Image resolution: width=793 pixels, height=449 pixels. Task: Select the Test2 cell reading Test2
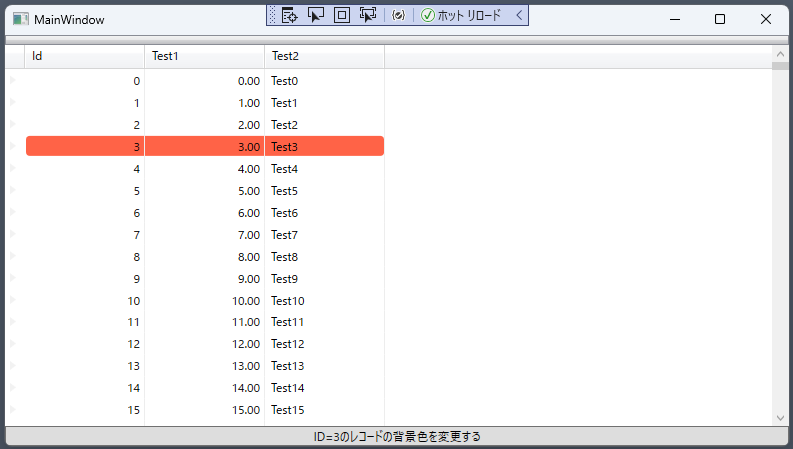click(324, 125)
